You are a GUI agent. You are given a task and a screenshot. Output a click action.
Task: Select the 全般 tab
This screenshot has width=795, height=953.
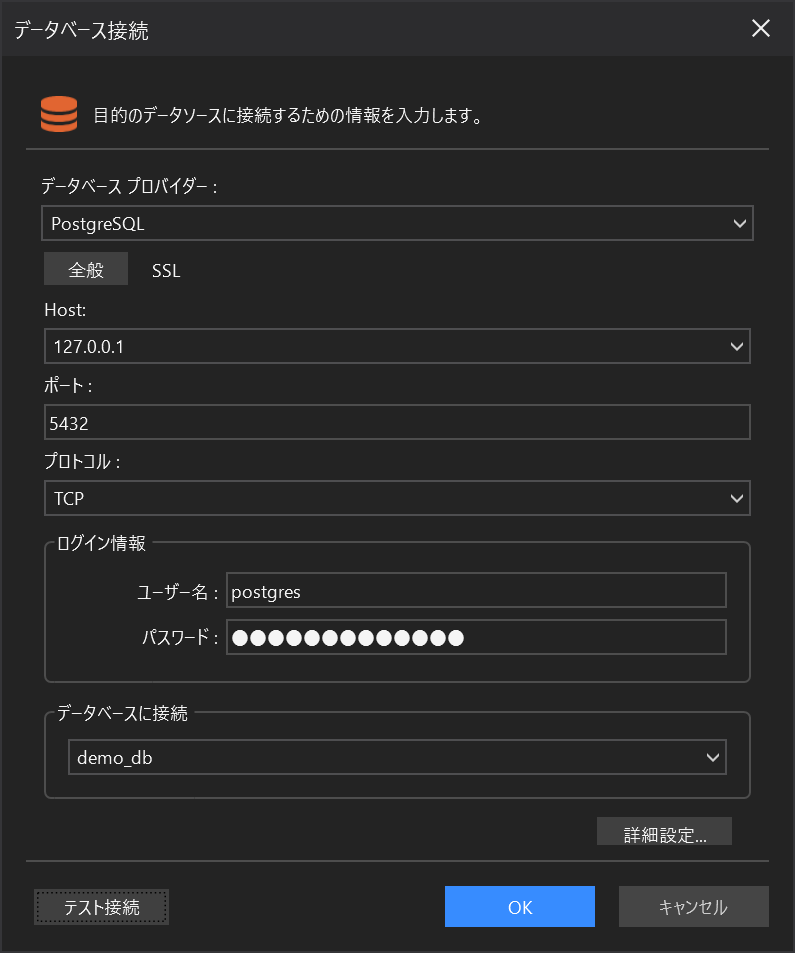(x=85, y=268)
